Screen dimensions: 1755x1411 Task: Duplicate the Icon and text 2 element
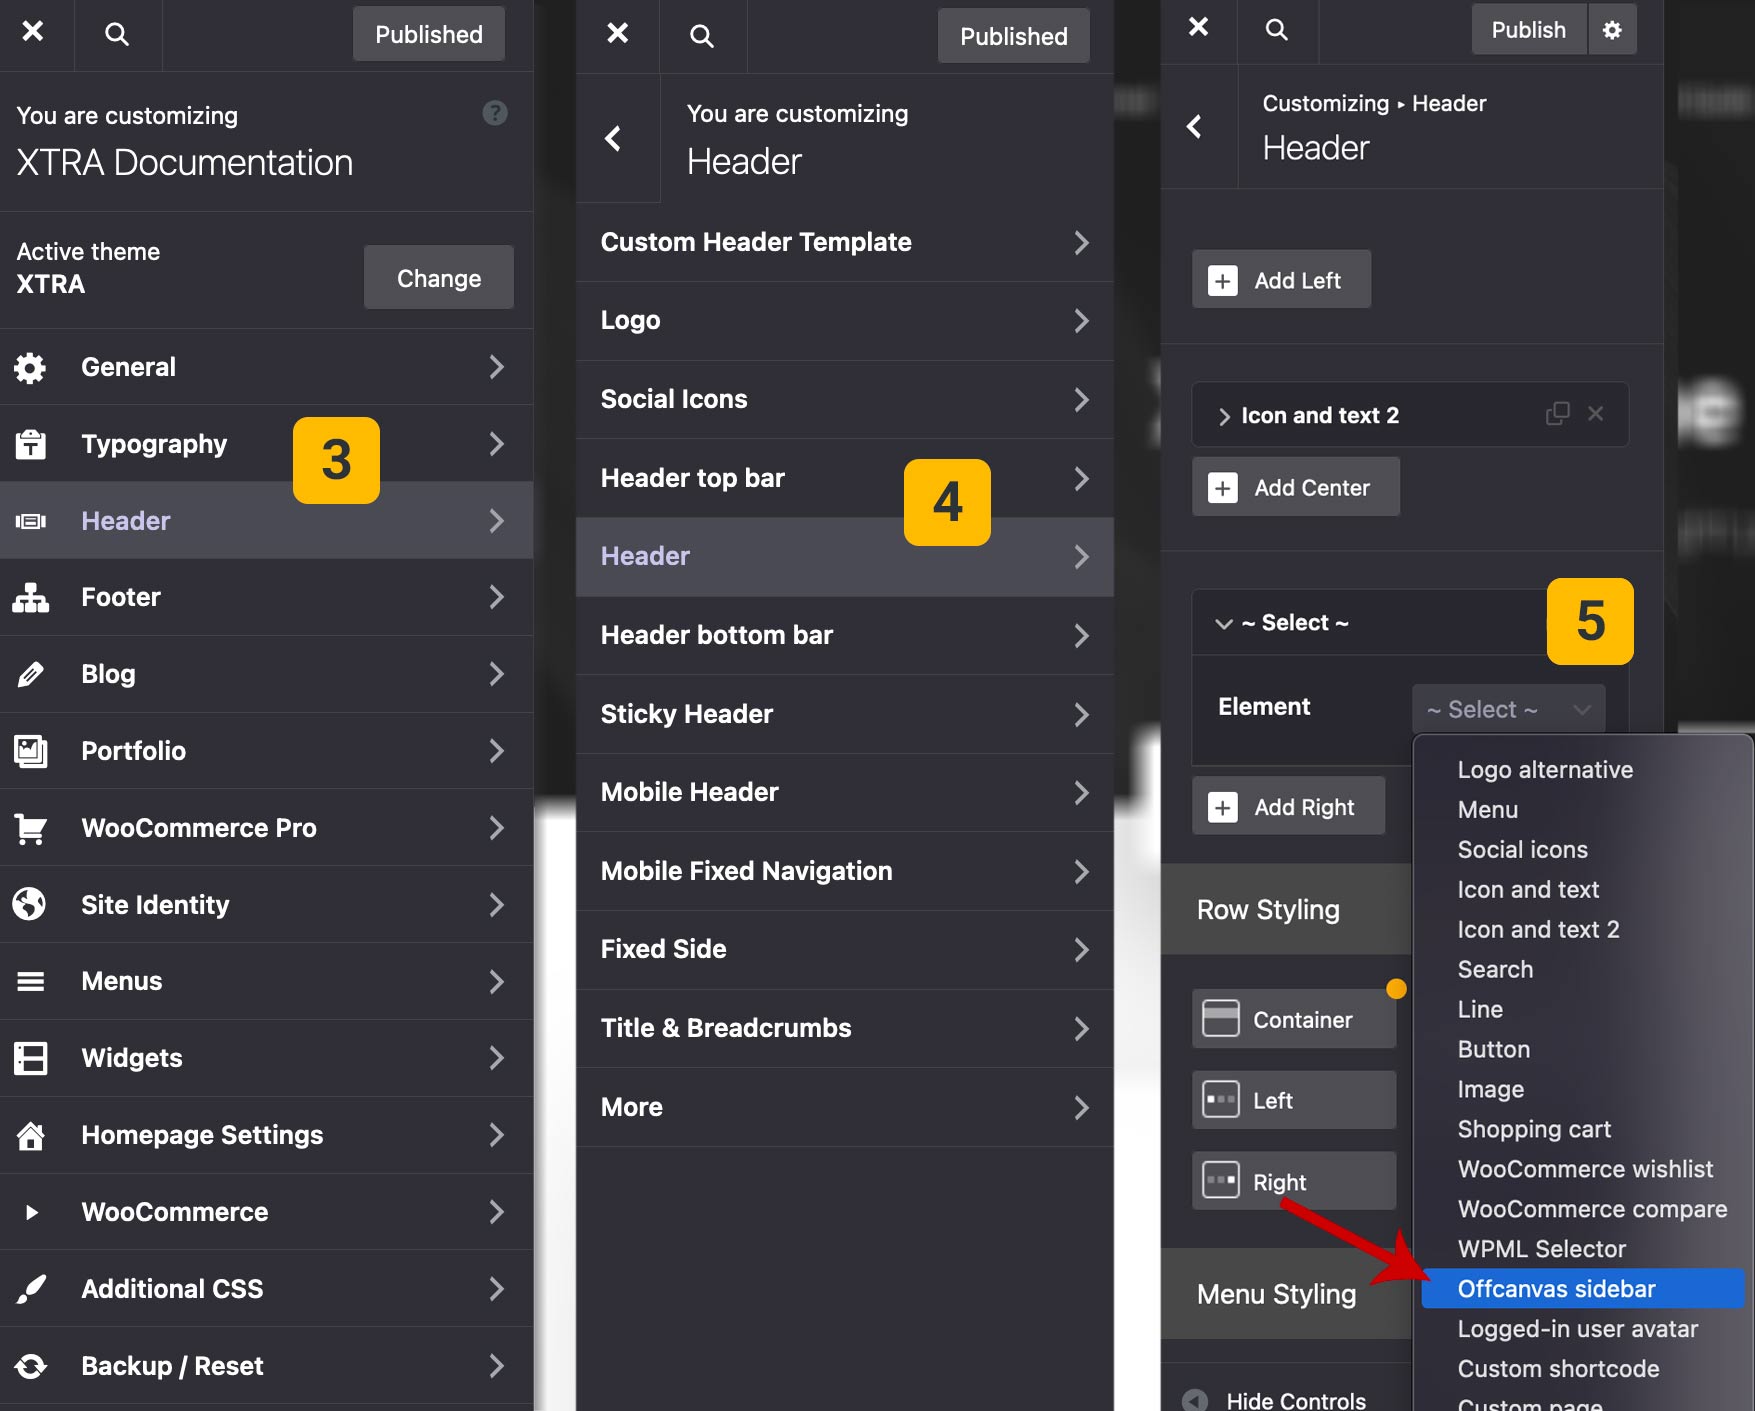point(1557,414)
